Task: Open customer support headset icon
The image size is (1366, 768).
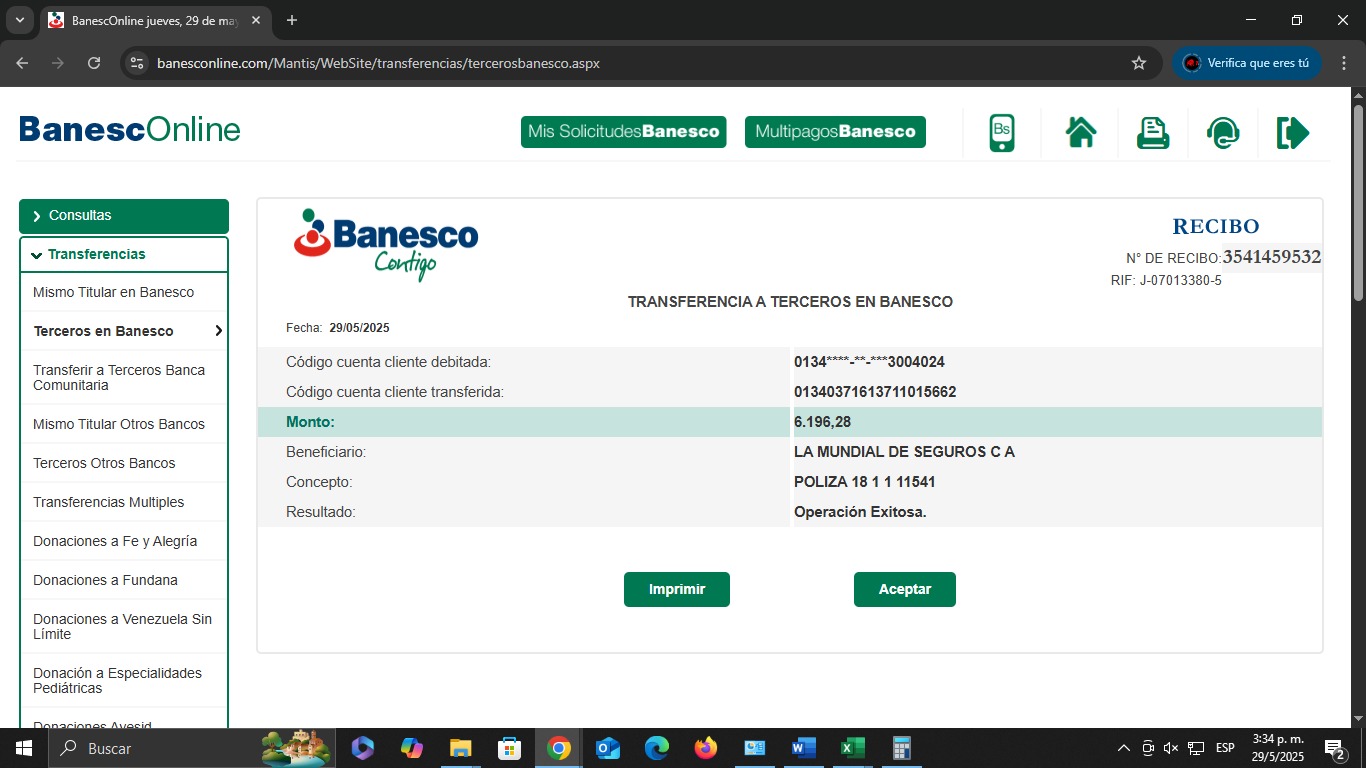Action: 1223,133
